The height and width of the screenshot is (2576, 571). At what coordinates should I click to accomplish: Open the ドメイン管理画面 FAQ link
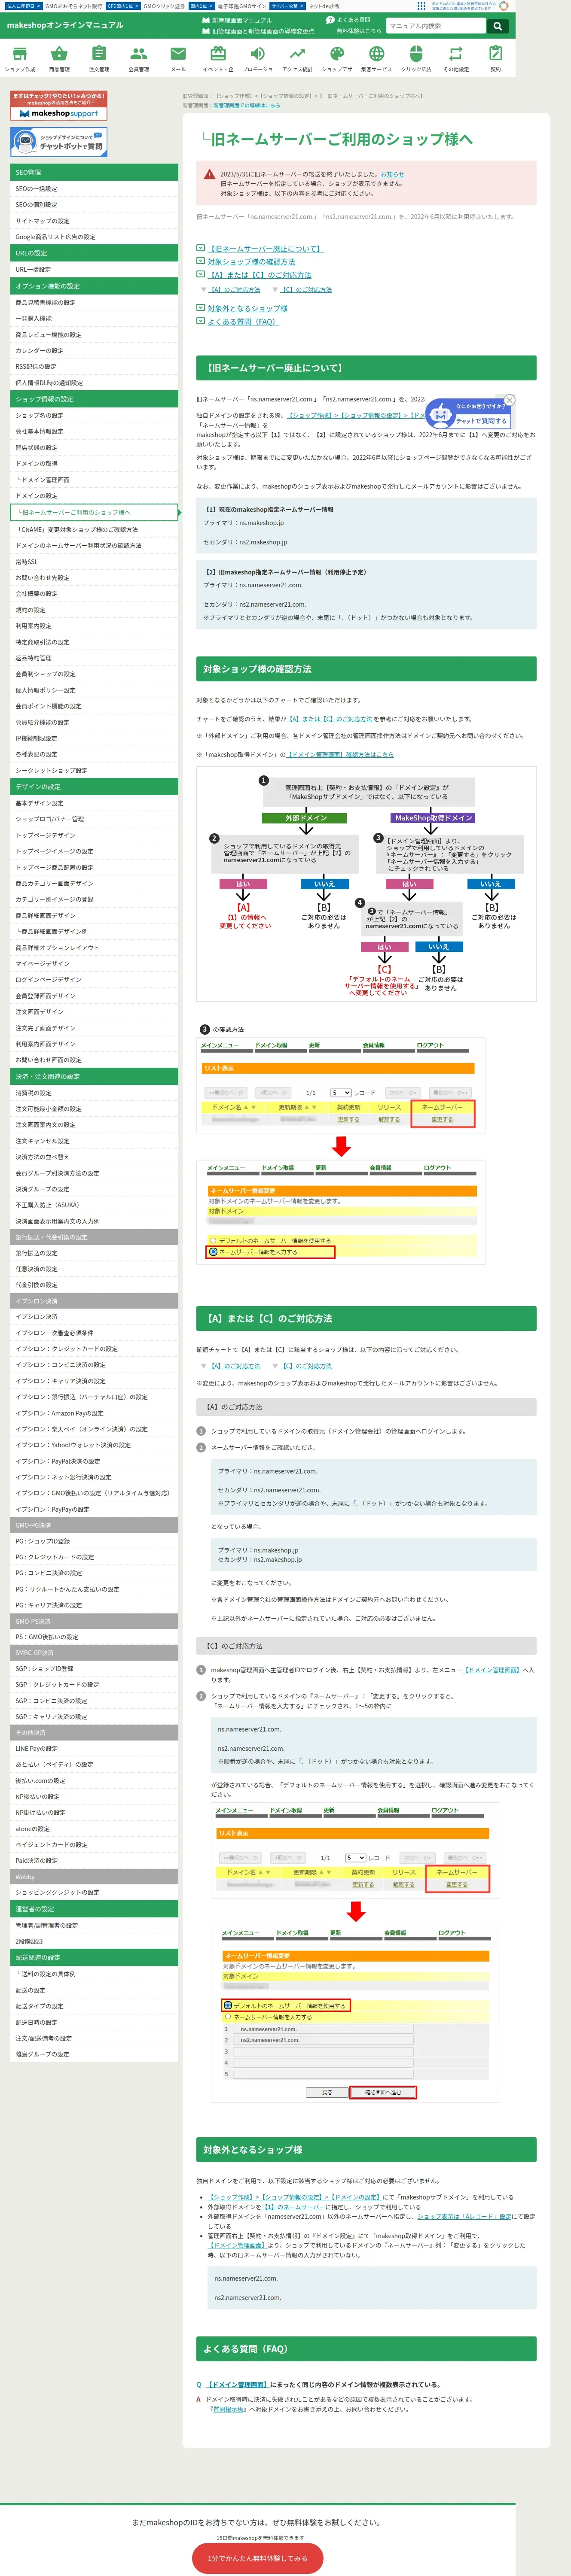[237, 2384]
